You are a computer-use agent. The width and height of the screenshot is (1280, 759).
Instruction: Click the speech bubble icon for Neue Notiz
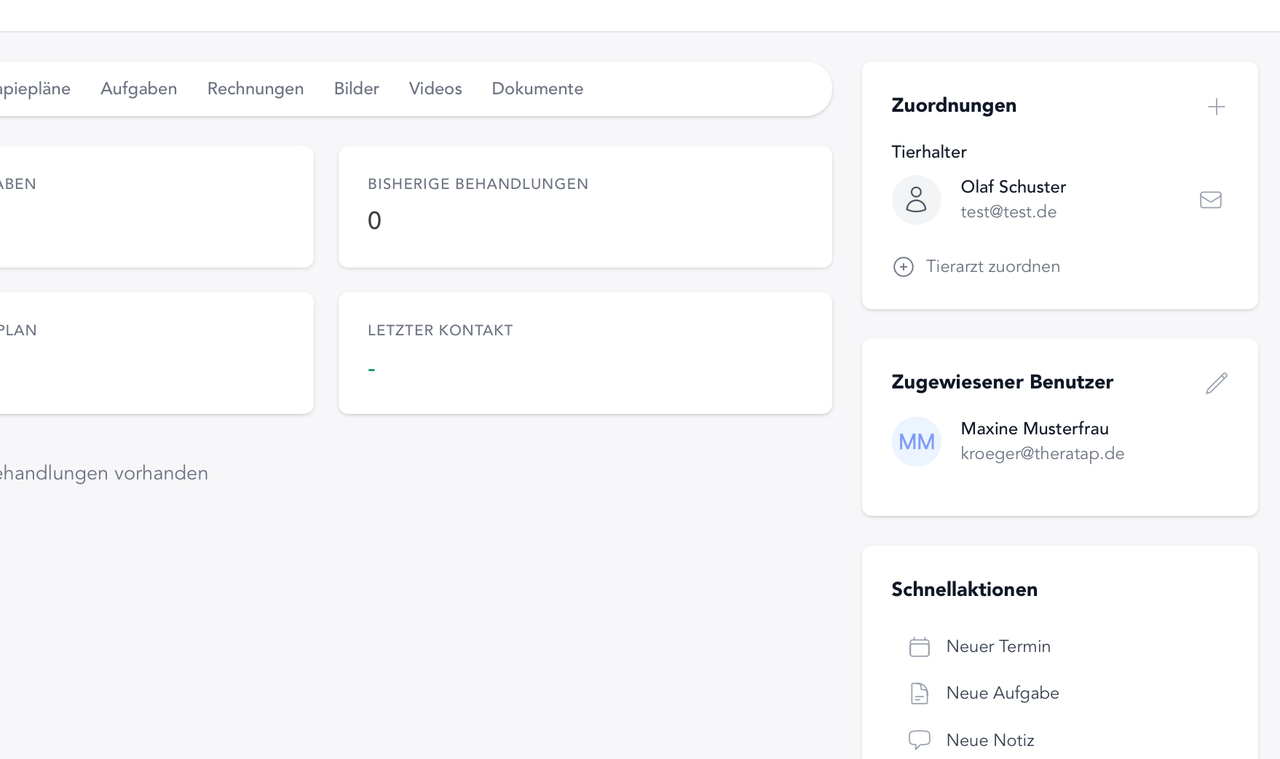[x=919, y=740]
